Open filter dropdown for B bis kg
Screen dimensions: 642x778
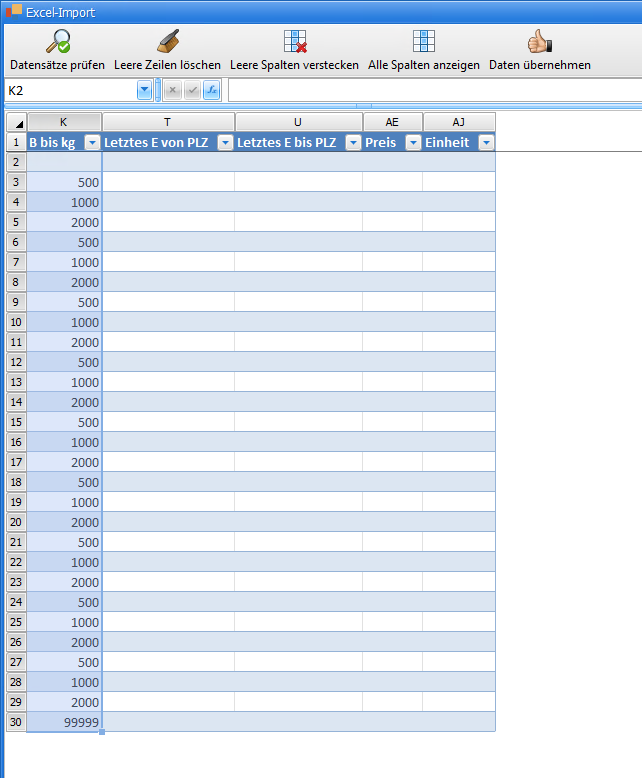(92, 143)
